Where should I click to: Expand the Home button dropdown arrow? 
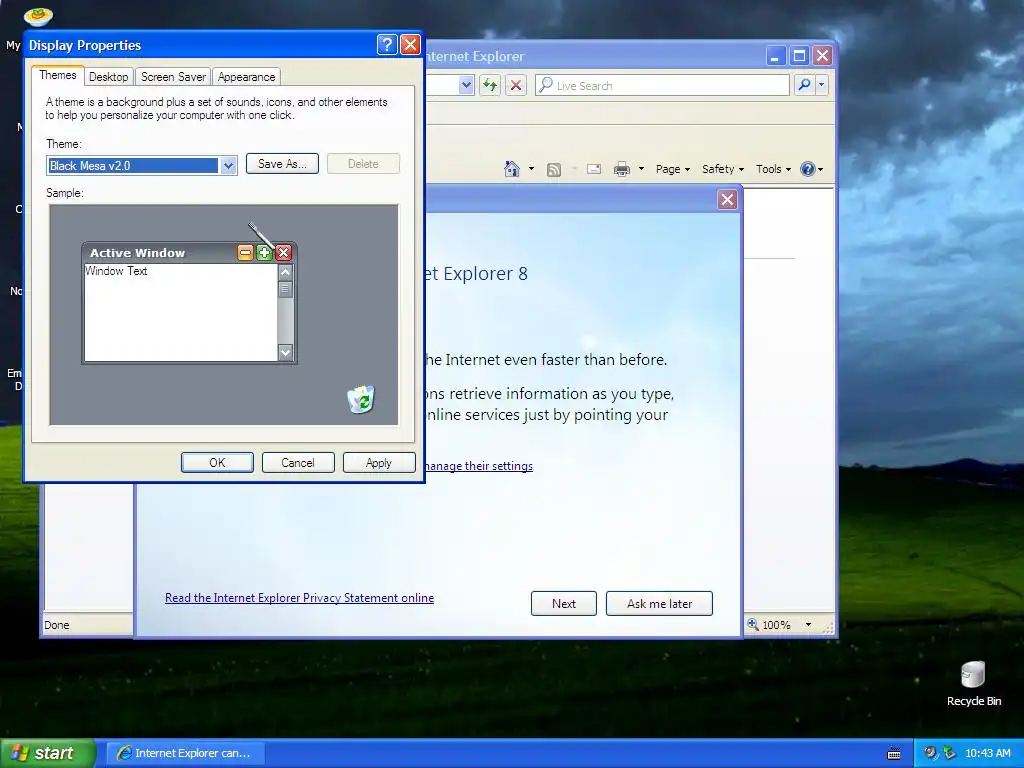531,169
